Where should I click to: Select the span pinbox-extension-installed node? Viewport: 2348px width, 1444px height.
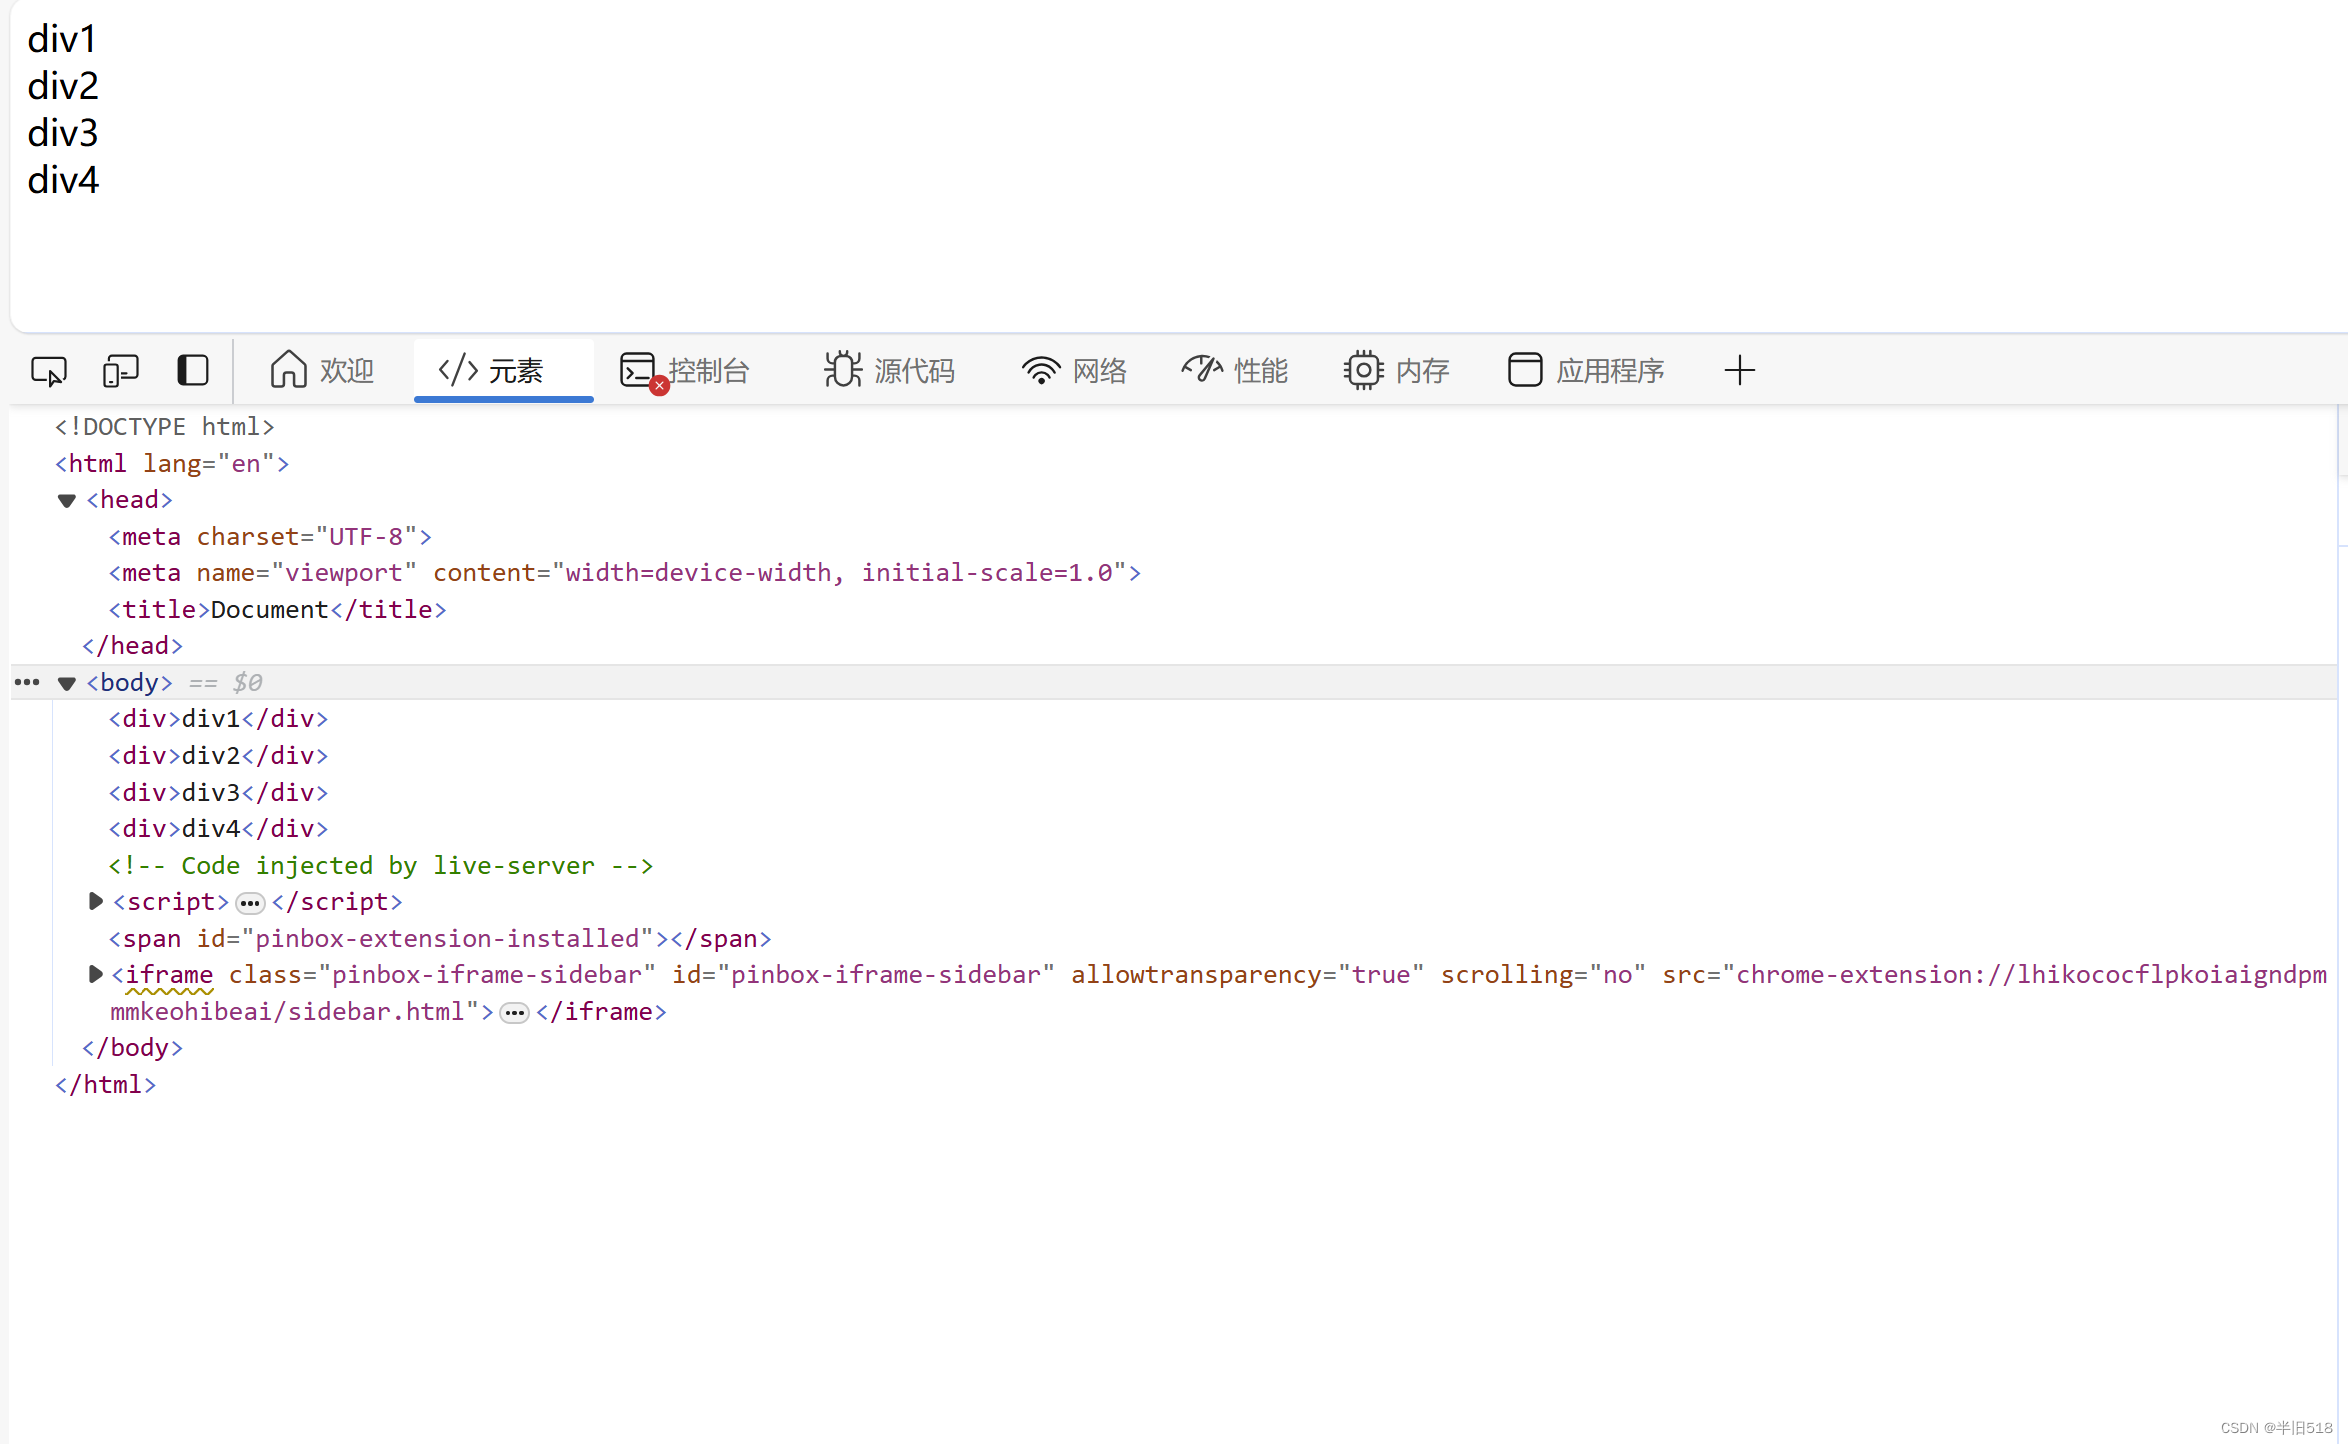440,939
